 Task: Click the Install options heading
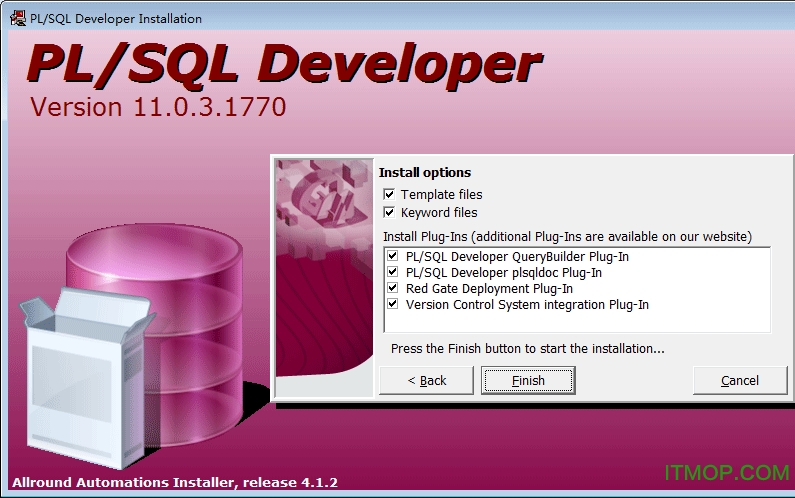424,172
